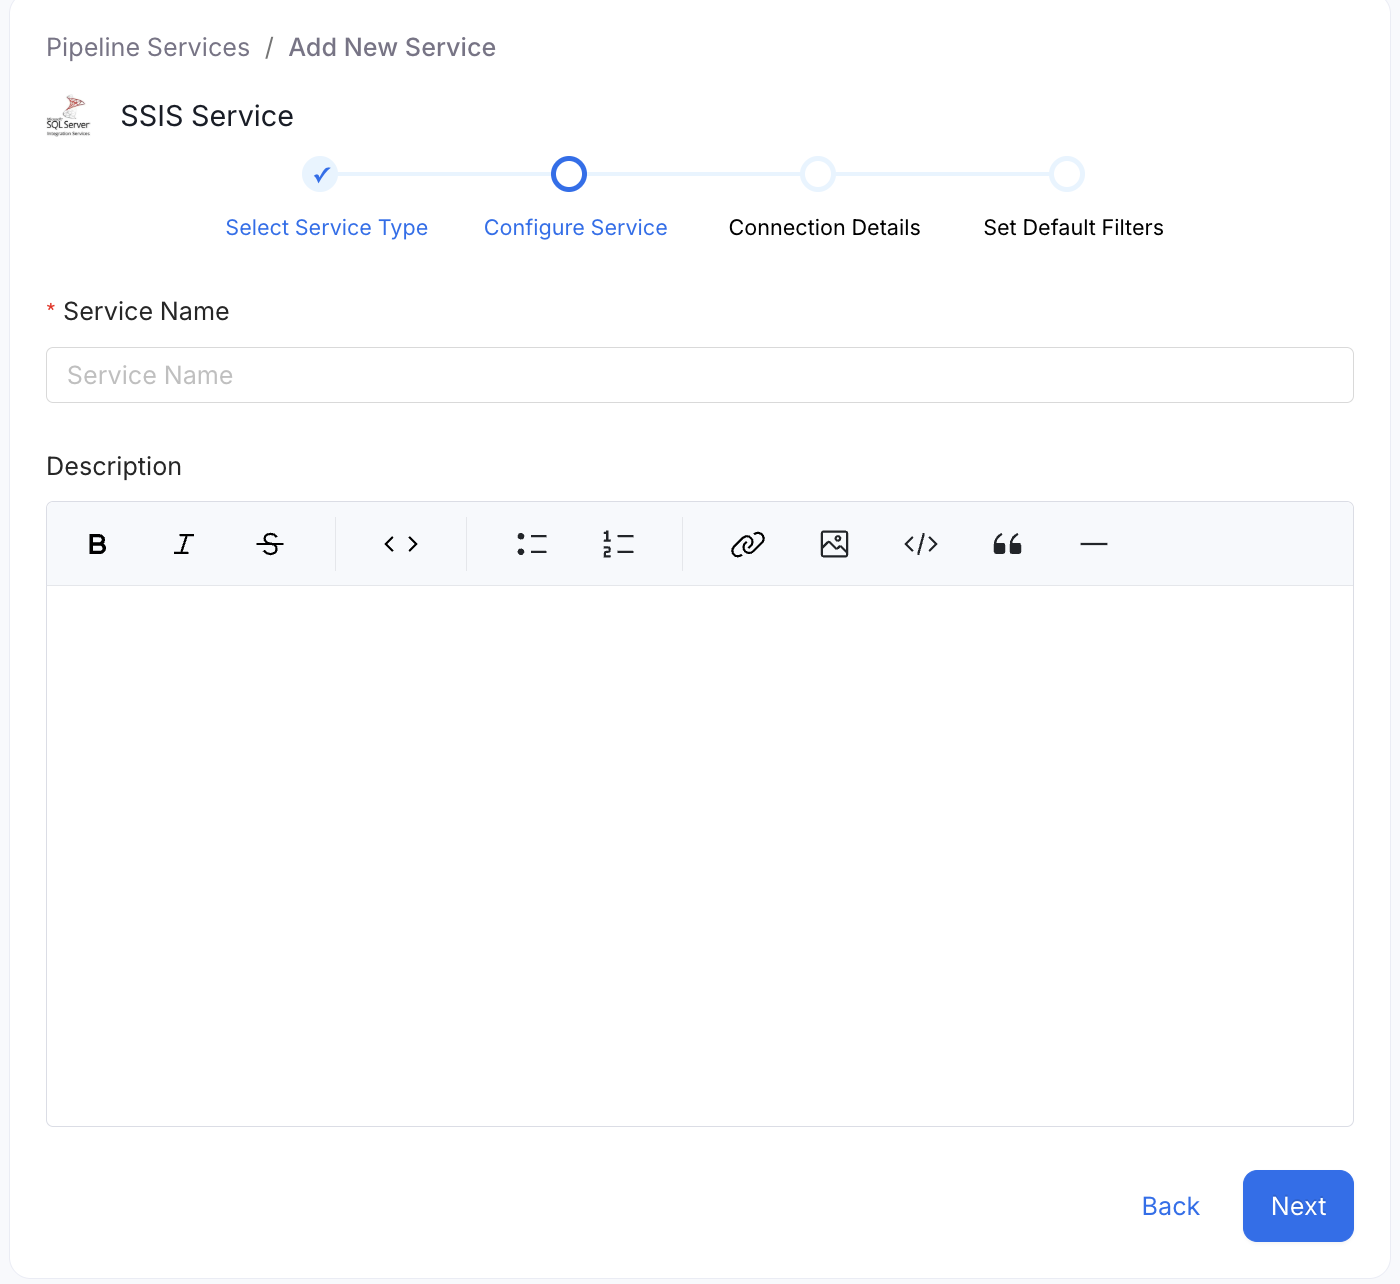Click inside the Description text area

[700, 855]
